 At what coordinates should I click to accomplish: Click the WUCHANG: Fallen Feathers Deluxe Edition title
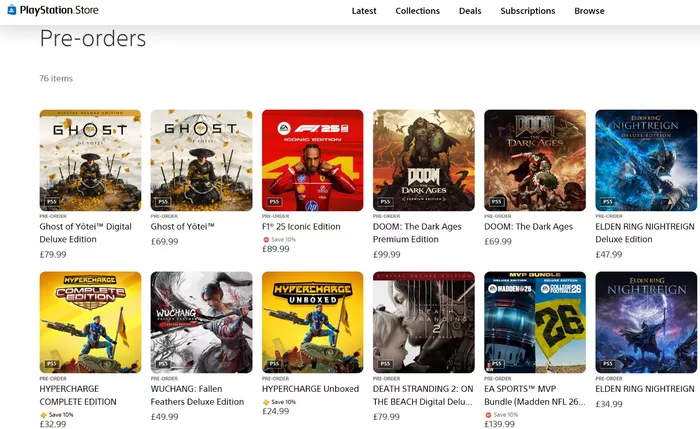197,396
